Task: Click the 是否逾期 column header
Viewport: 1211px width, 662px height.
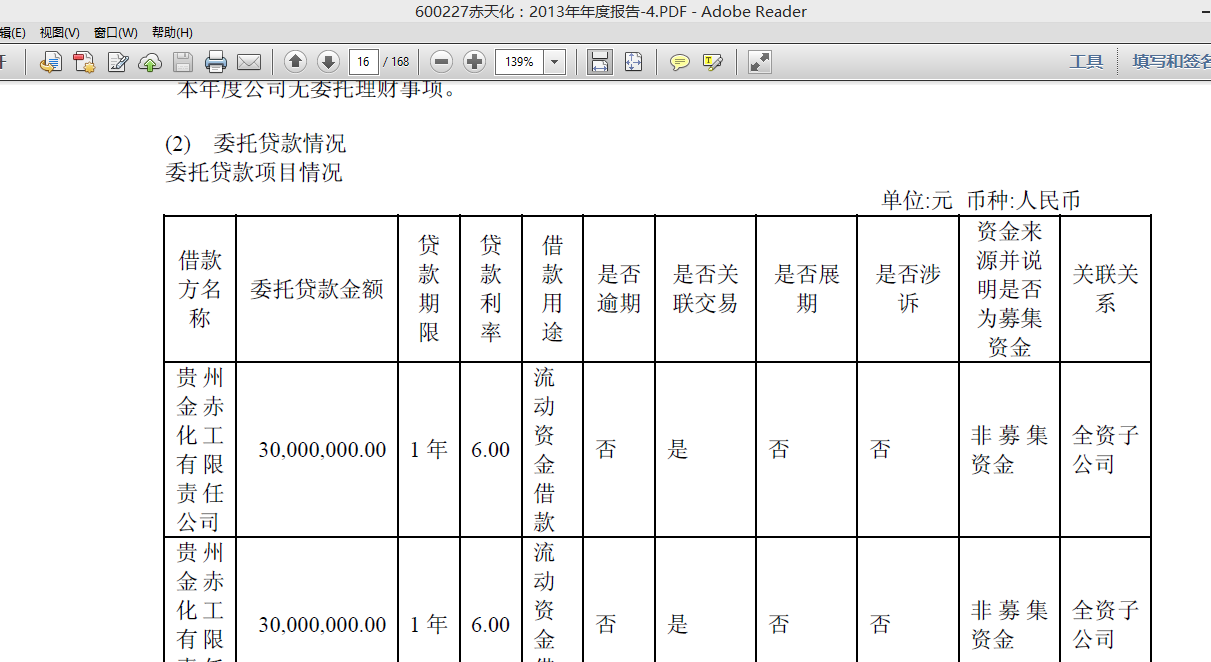Action: point(619,289)
